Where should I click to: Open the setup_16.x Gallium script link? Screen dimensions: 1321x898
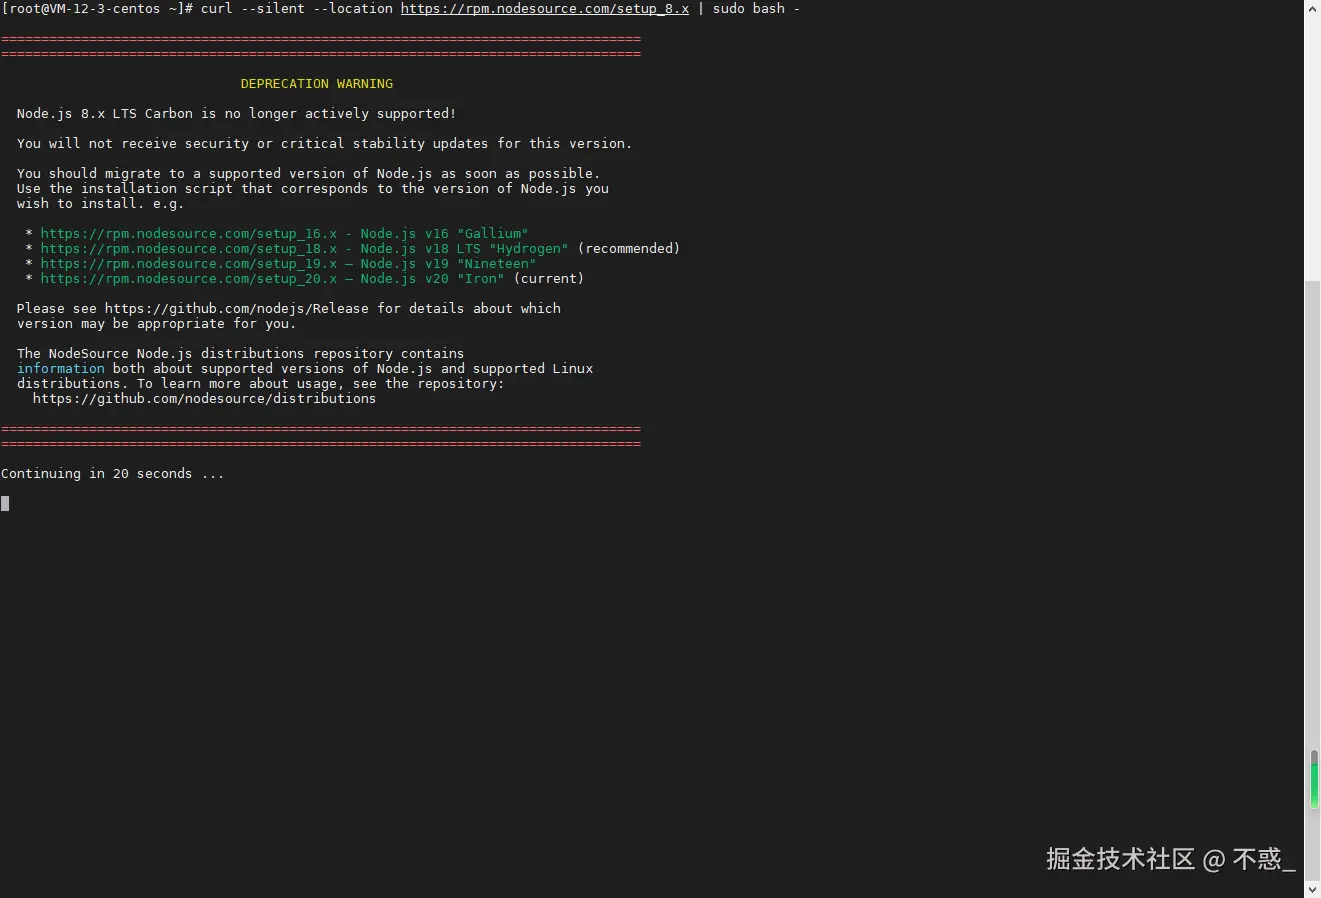189,233
